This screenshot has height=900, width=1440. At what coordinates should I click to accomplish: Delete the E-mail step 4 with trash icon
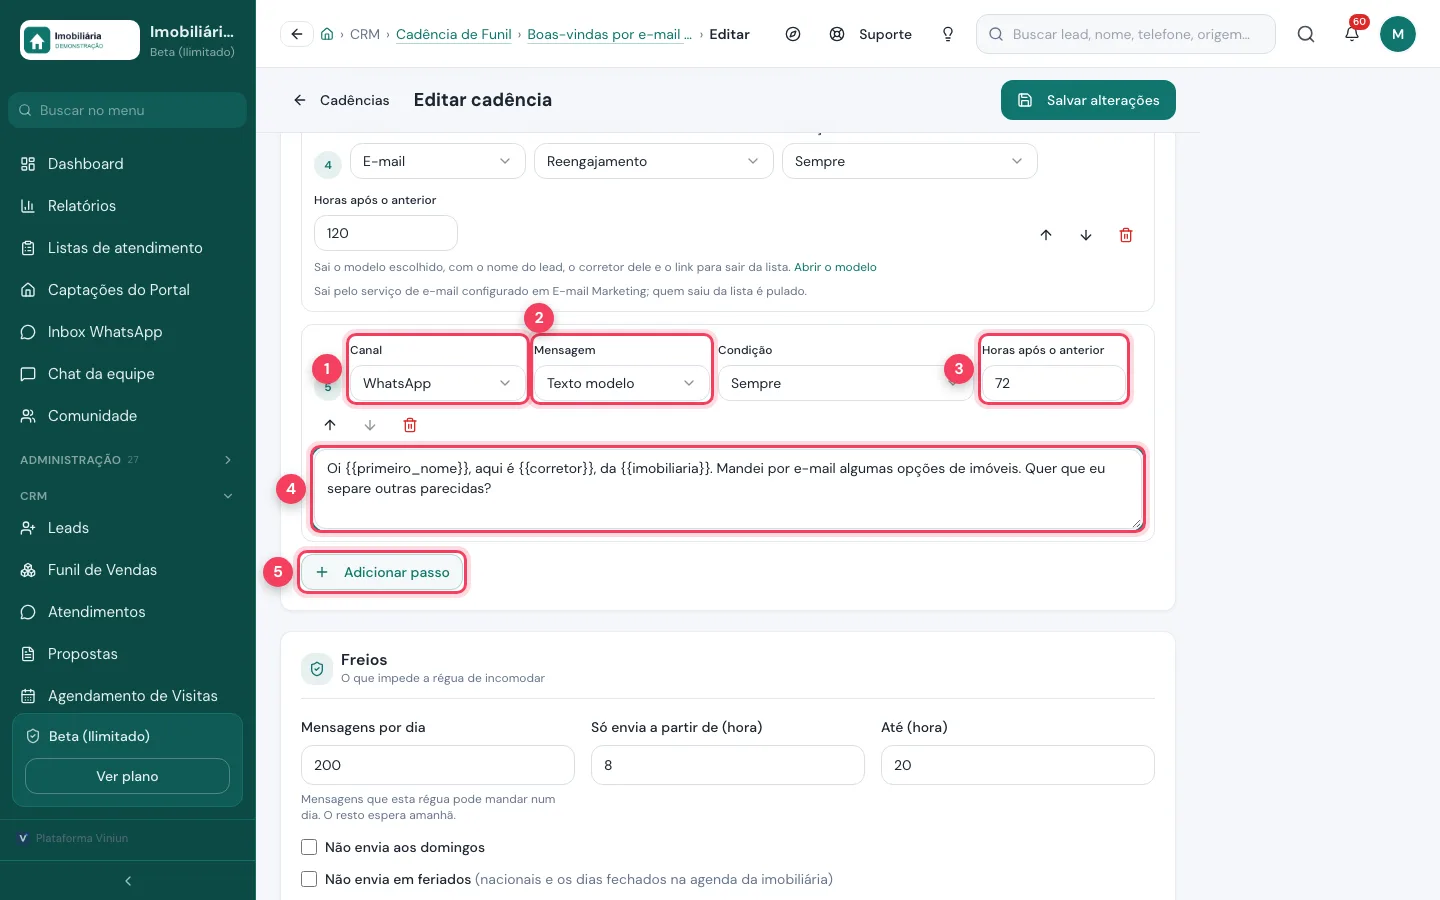click(1126, 235)
